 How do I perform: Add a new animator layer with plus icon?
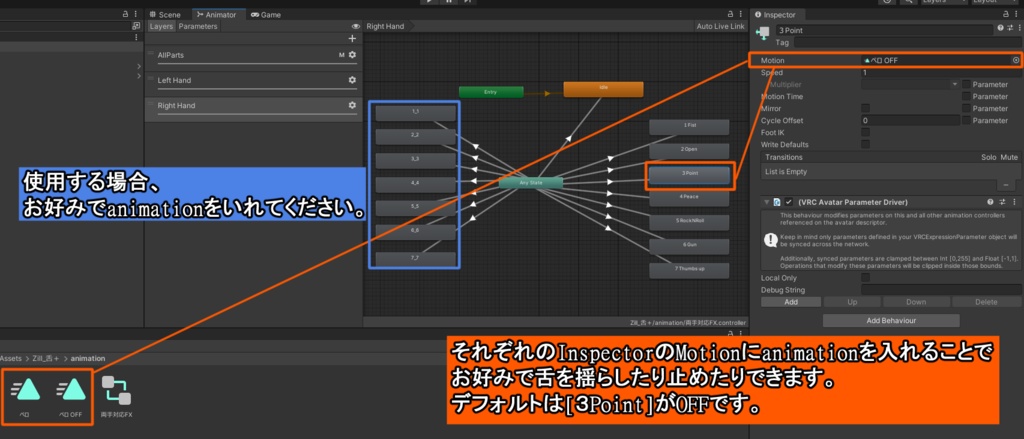point(352,39)
